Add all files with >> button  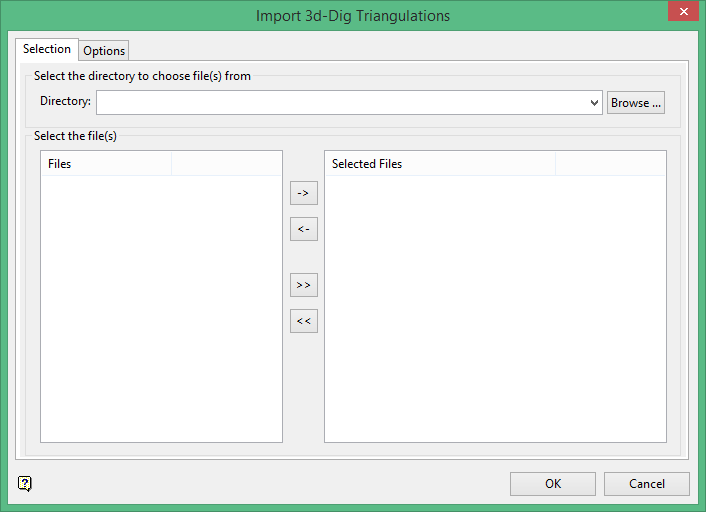pyautogui.click(x=303, y=285)
